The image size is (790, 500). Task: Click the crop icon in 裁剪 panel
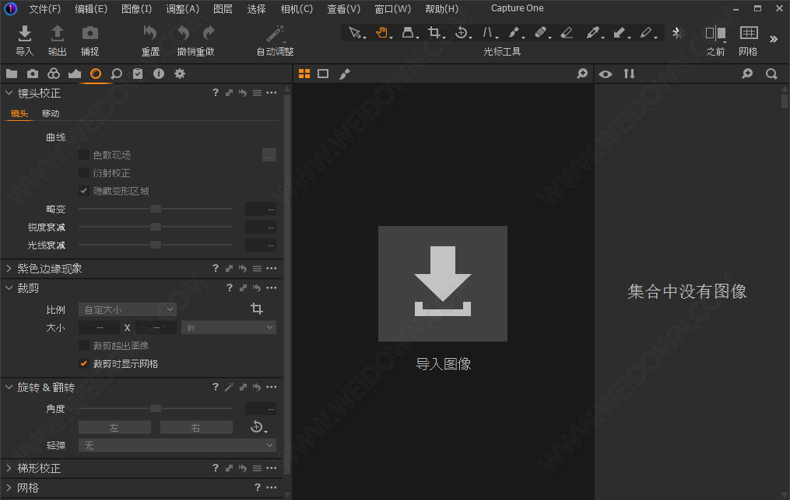point(256,308)
